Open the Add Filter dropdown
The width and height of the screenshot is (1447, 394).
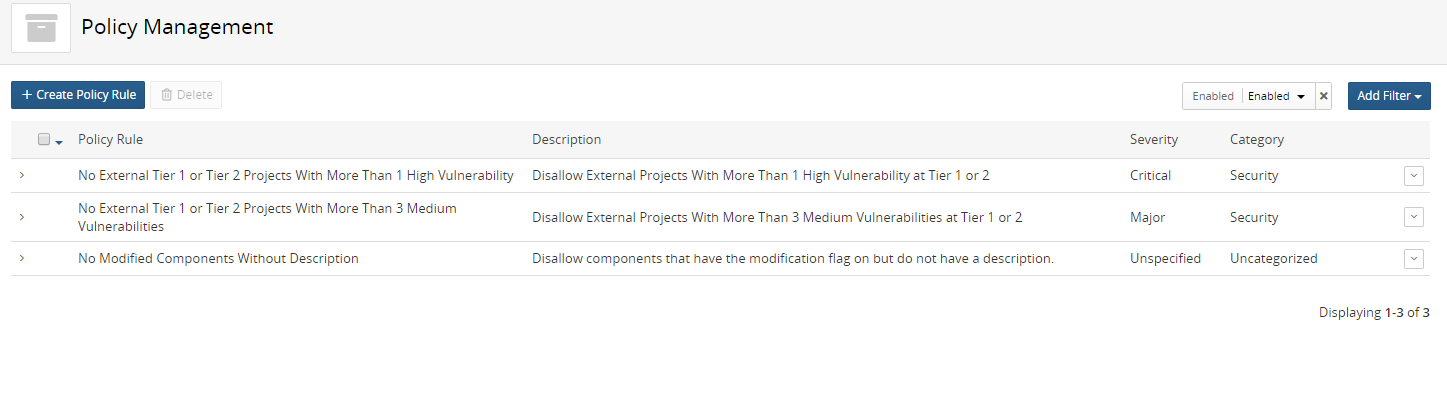pos(1389,96)
